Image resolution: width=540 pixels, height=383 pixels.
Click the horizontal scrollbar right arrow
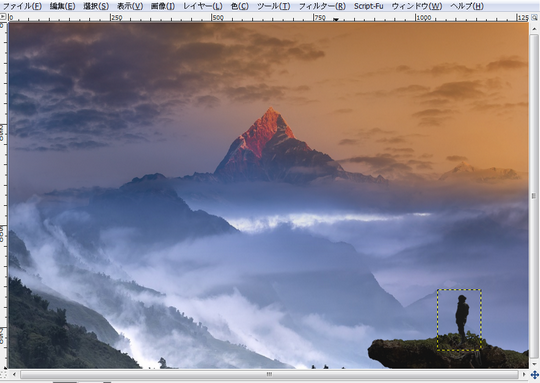[524, 374]
